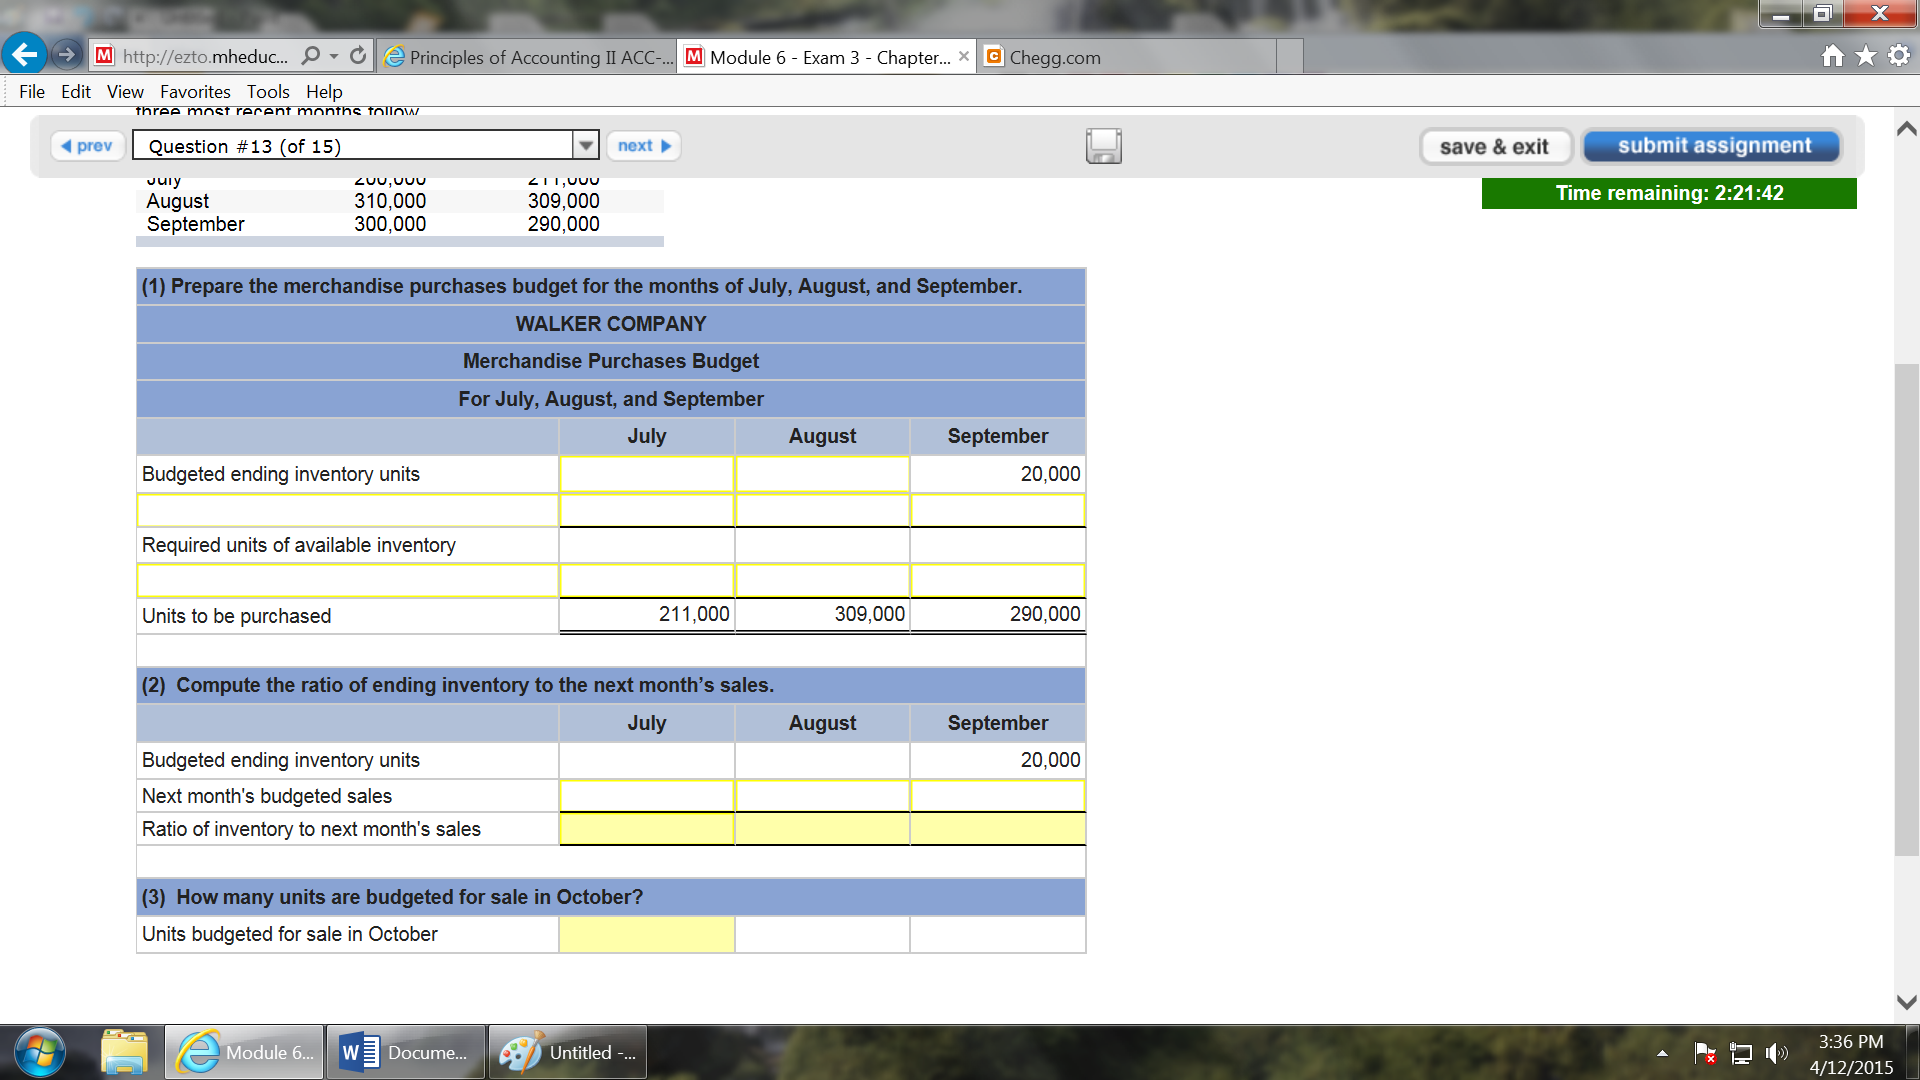Click the address bar URL field
The image size is (1920, 1080).
point(205,56)
